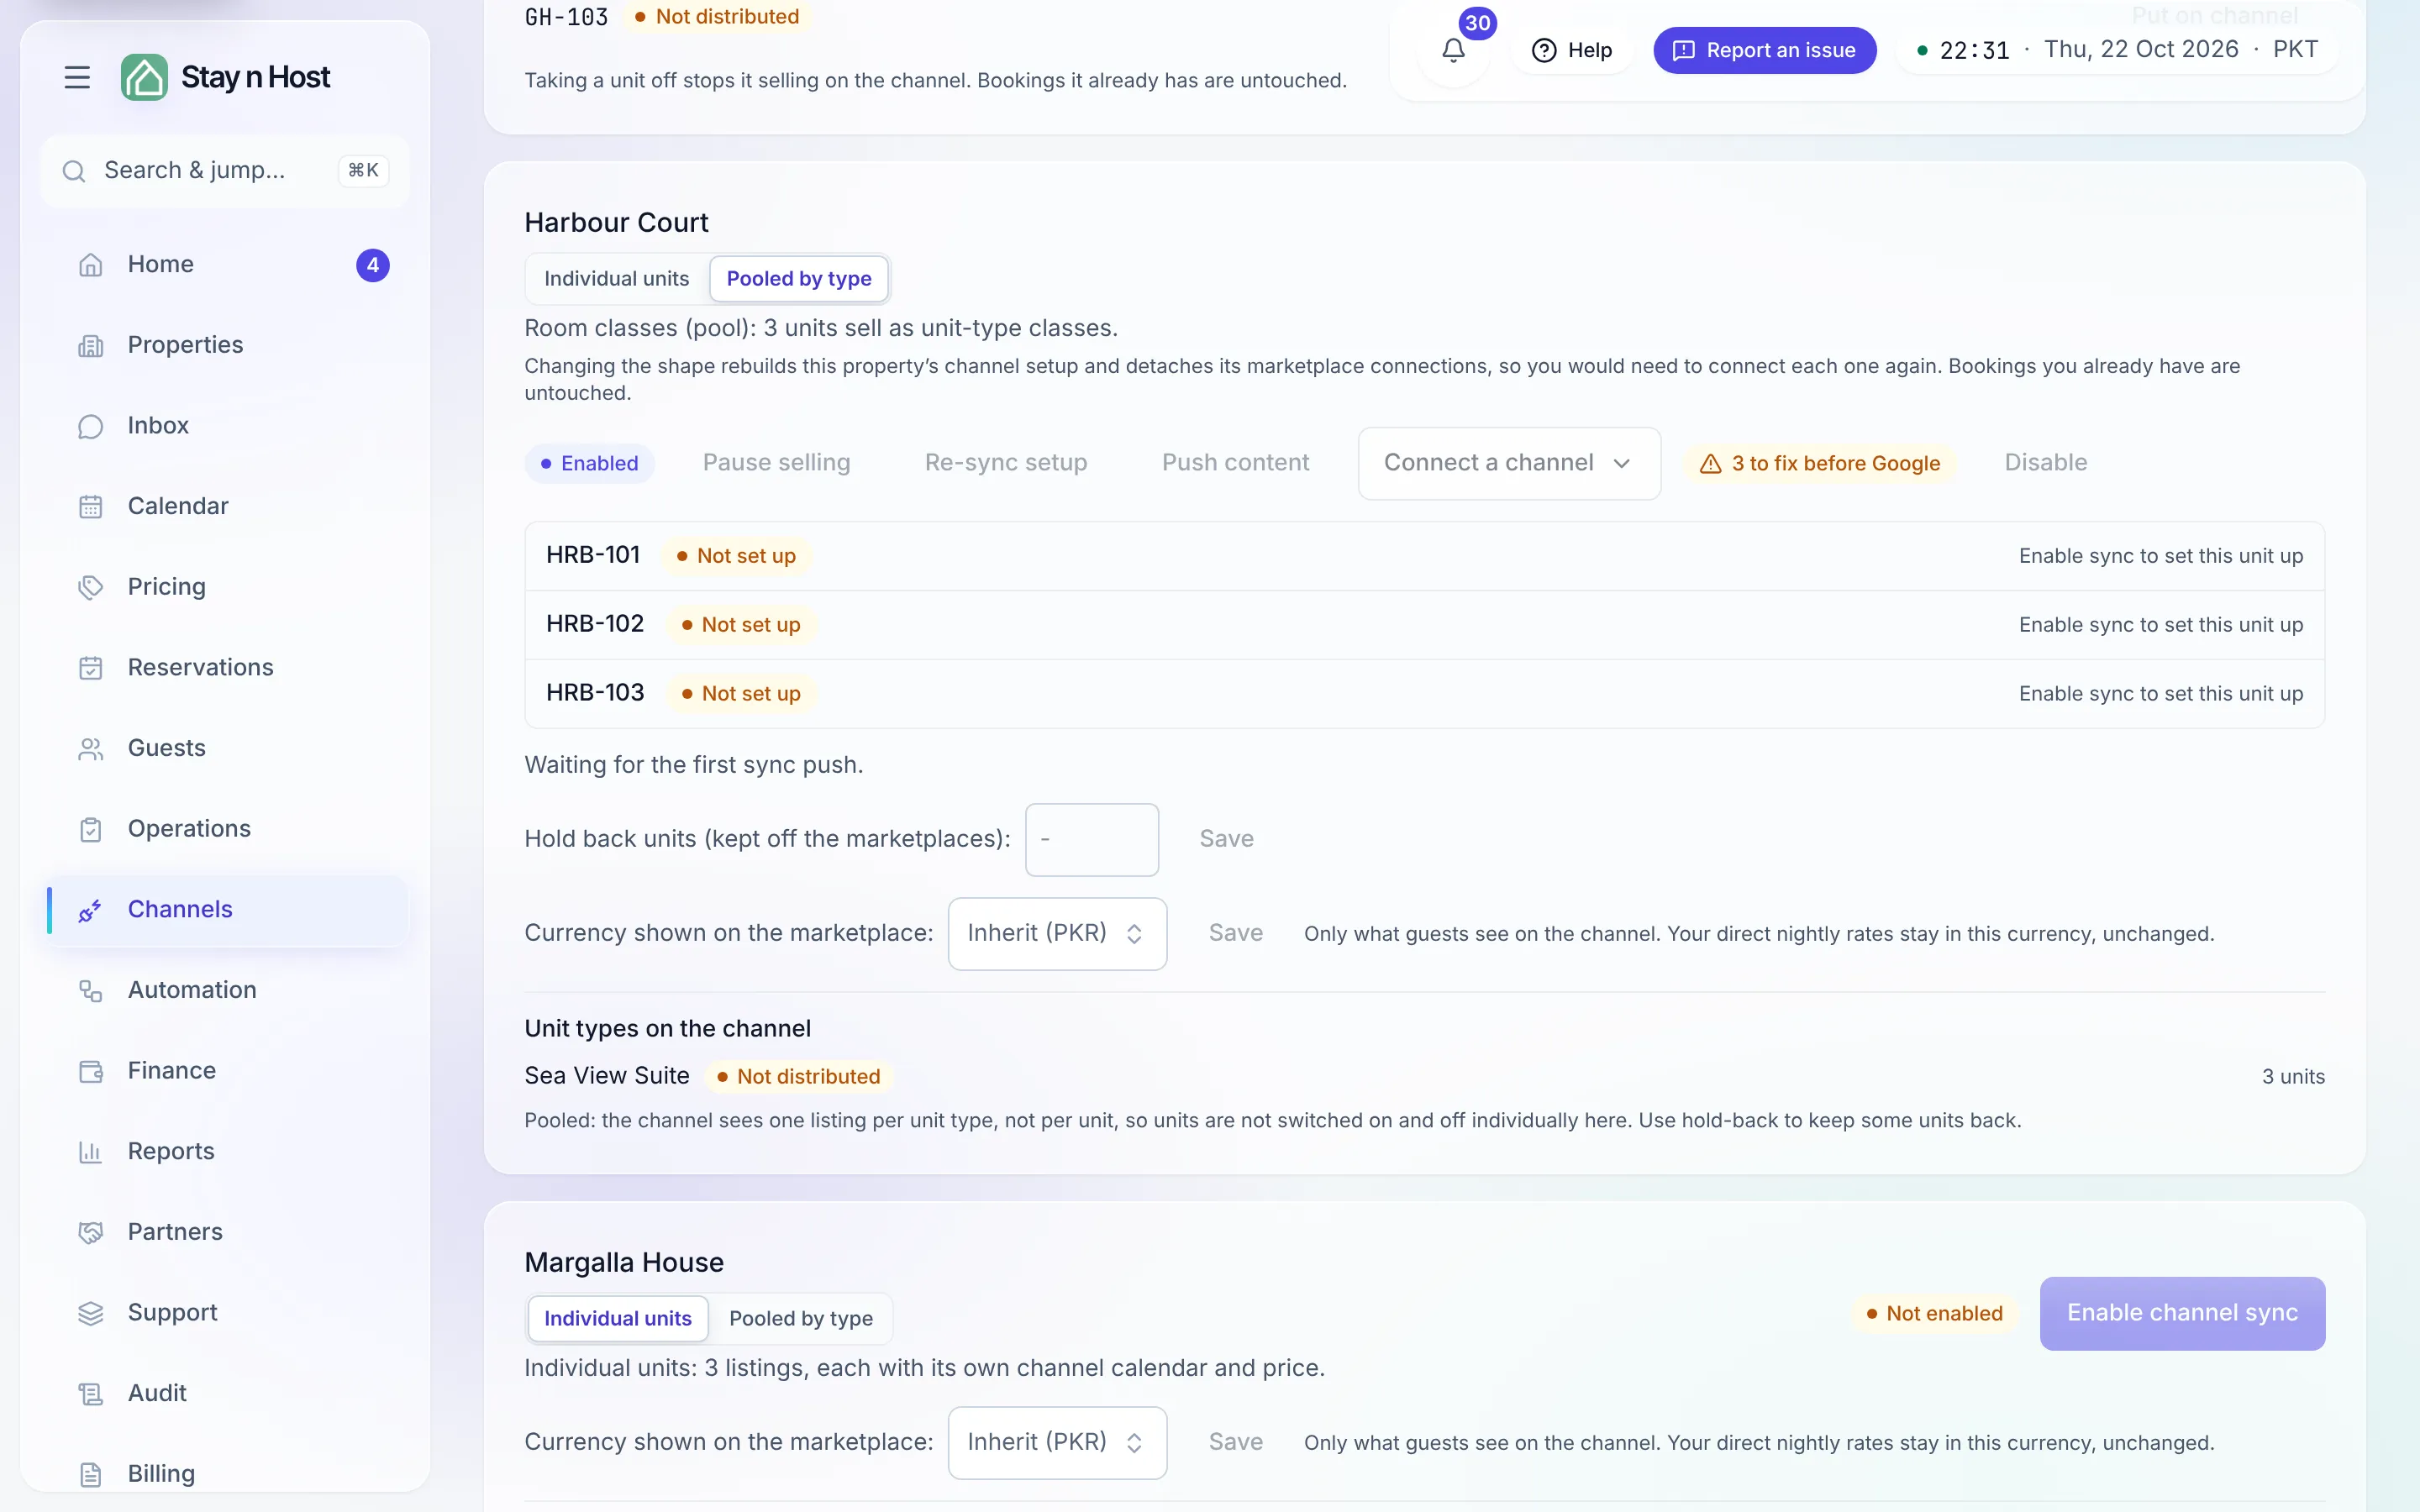2420x1512 pixels.
Task: Click the Inbox chat bubble icon
Action: pyautogui.click(x=91, y=426)
